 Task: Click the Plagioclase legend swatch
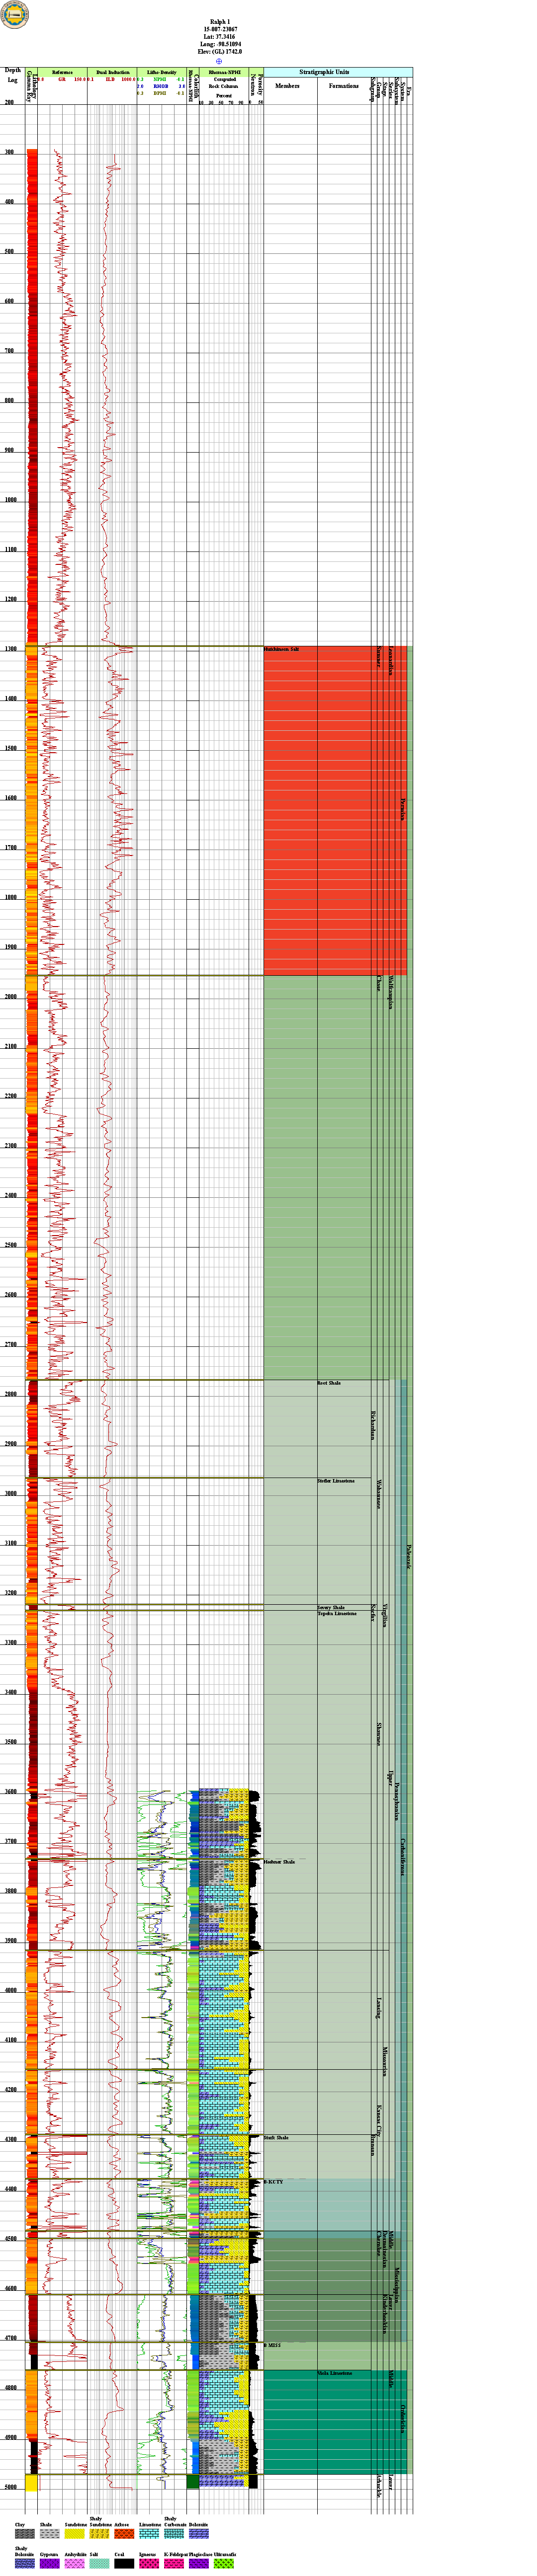click(199, 2563)
